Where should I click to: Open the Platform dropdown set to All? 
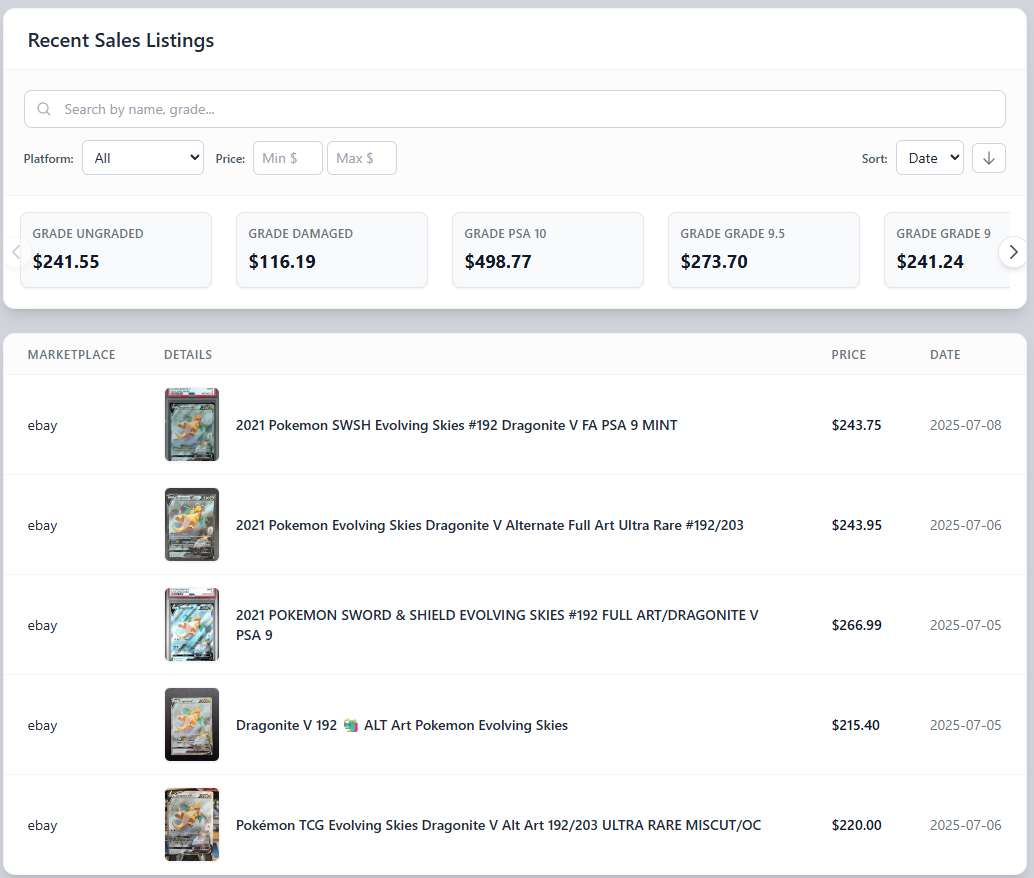pos(143,158)
